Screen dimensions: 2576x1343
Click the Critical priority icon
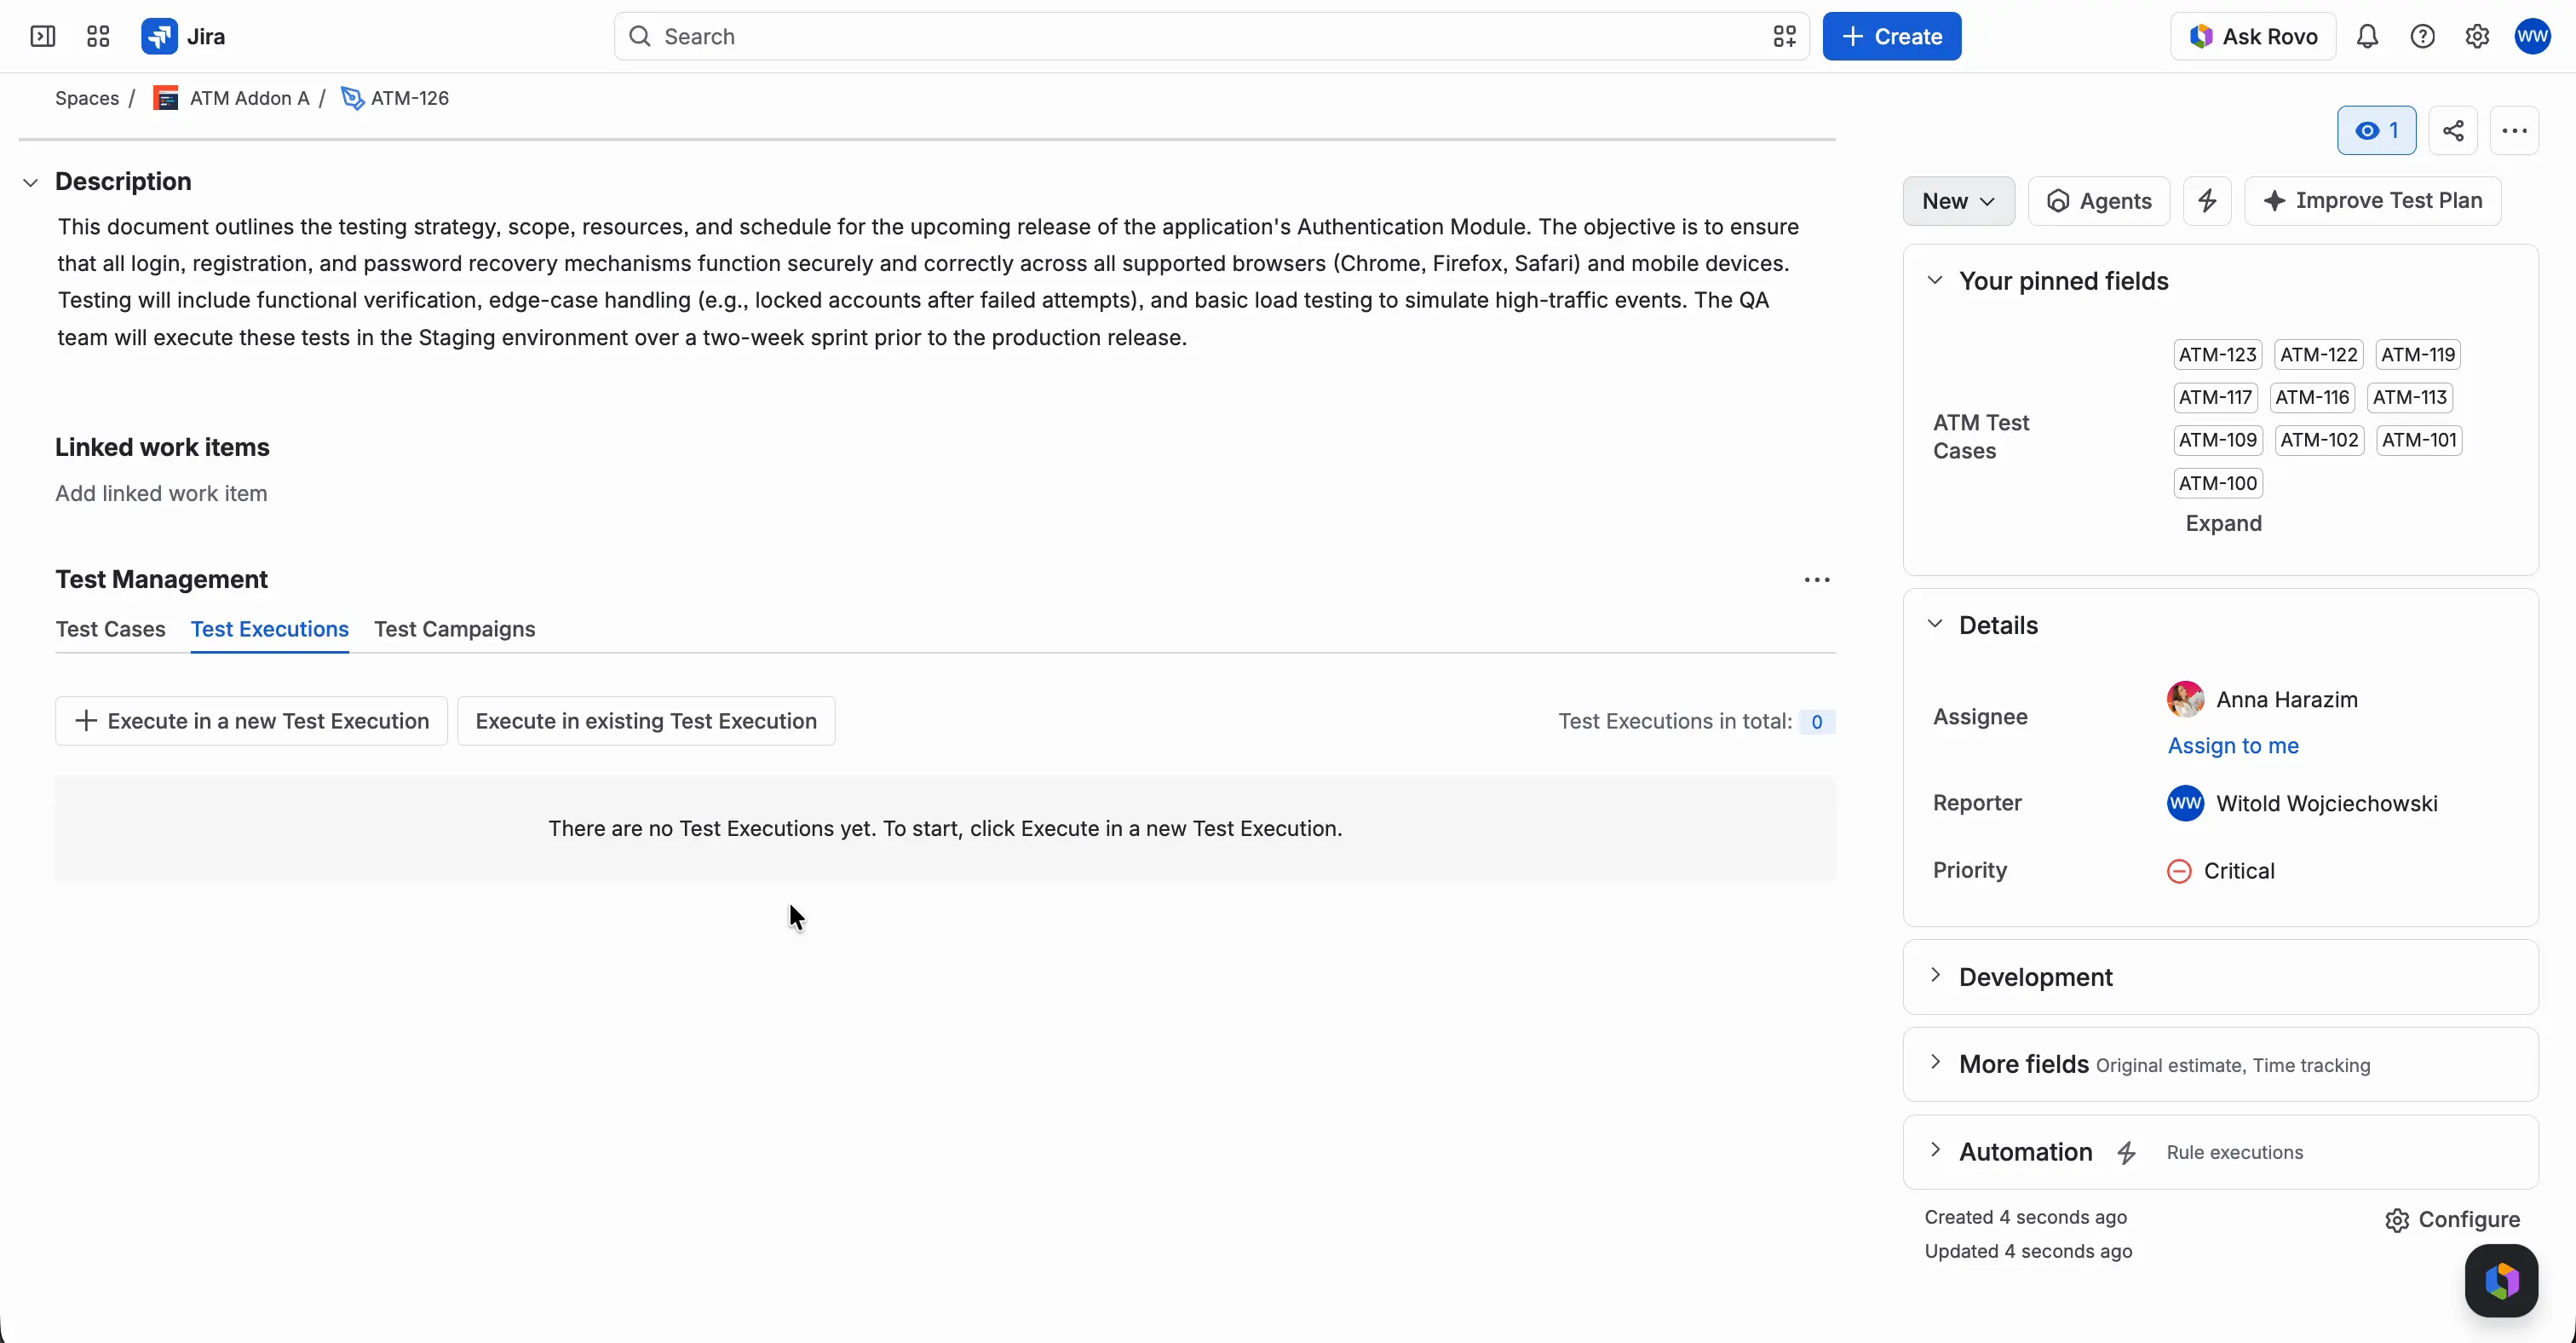pyautogui.click(x=2179, y=871)
